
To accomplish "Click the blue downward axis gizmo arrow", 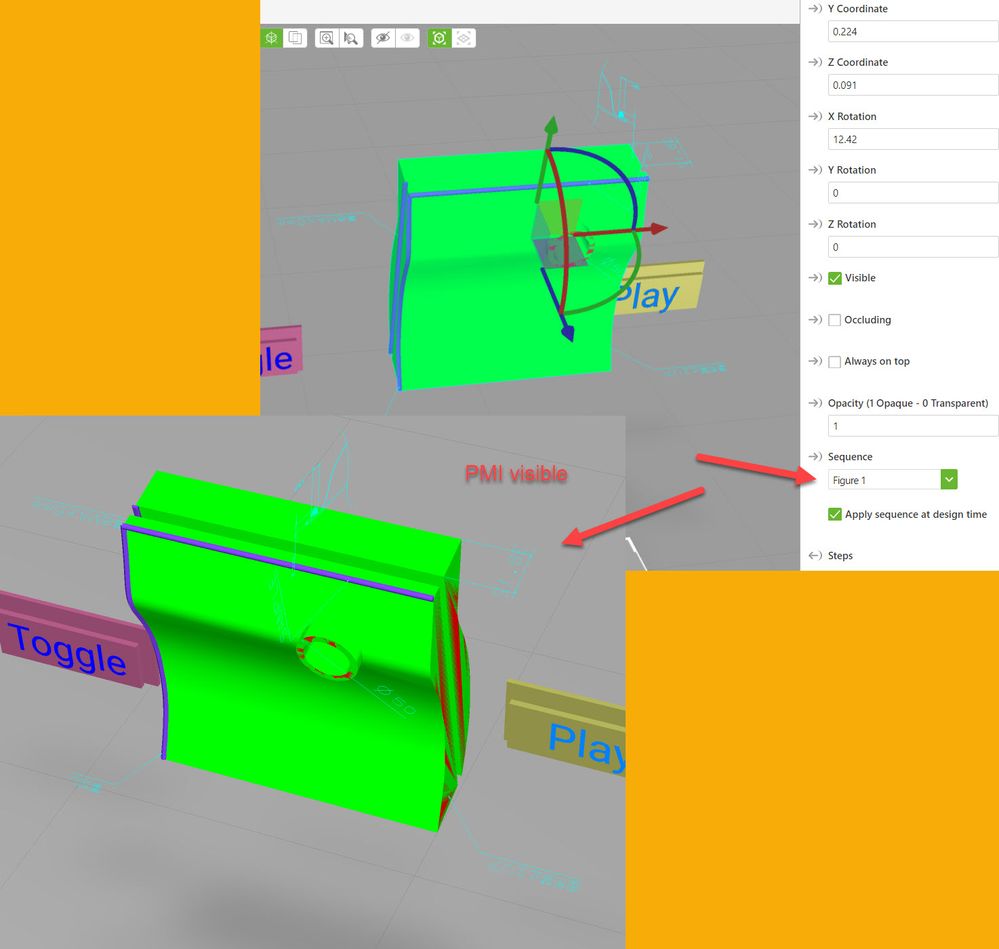I will [567, 332].
